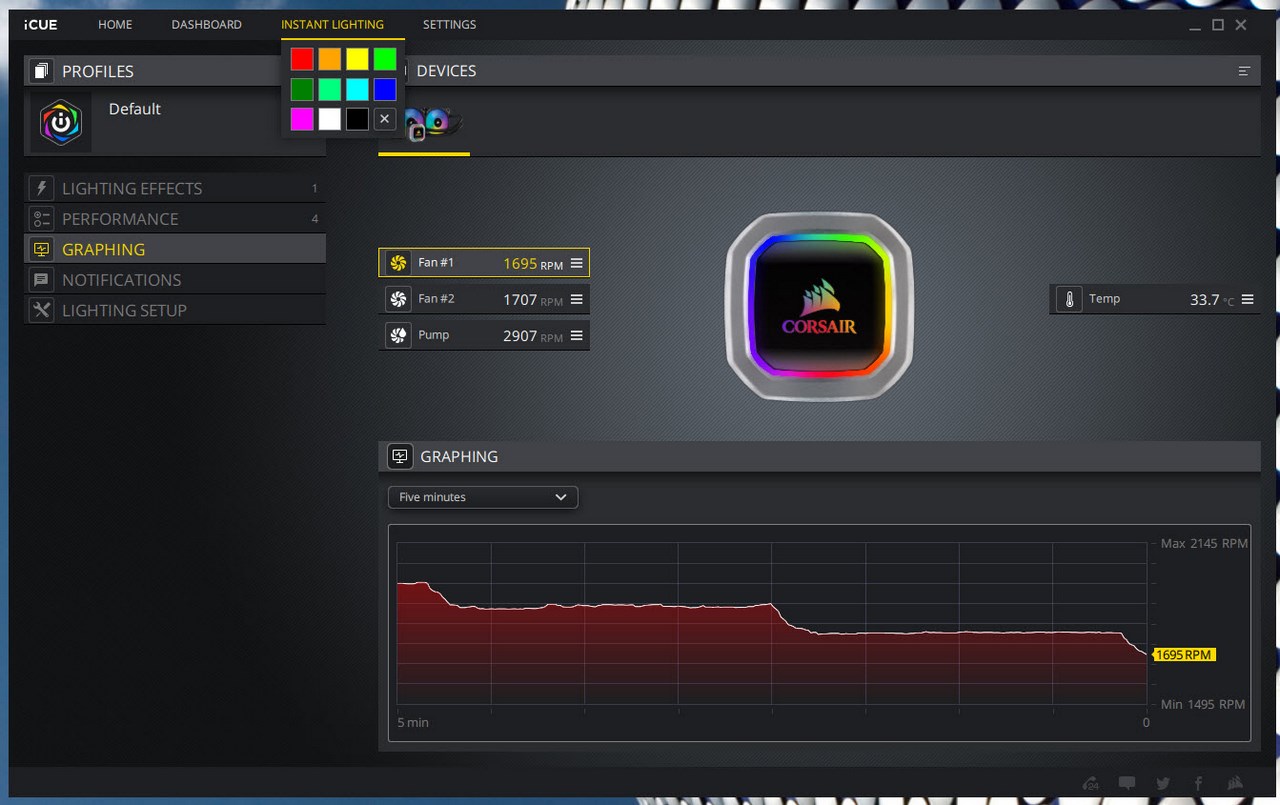Screen dimensions: 1280x805
Task: Open the Devices panel hamburger menu
Action: tap(1244, 71)
